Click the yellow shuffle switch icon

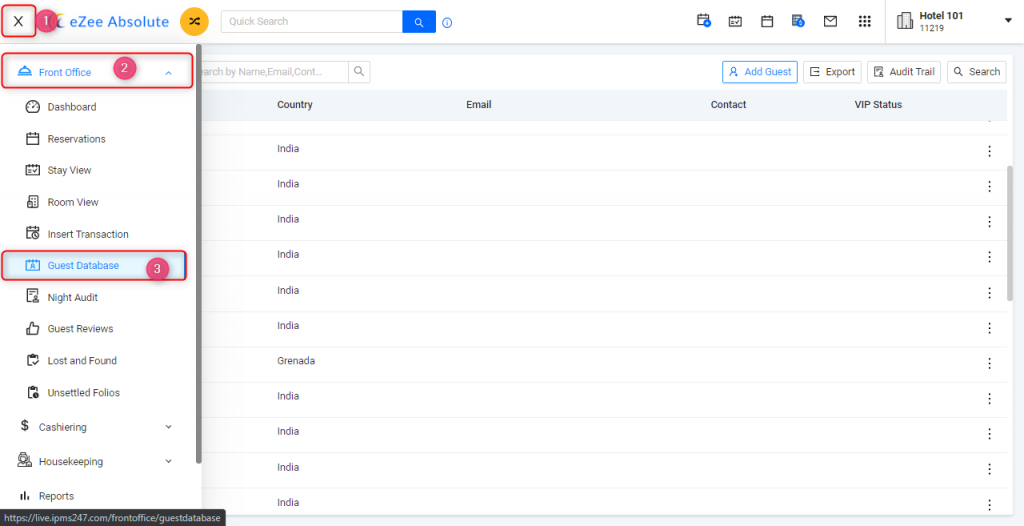pos(194,22)
